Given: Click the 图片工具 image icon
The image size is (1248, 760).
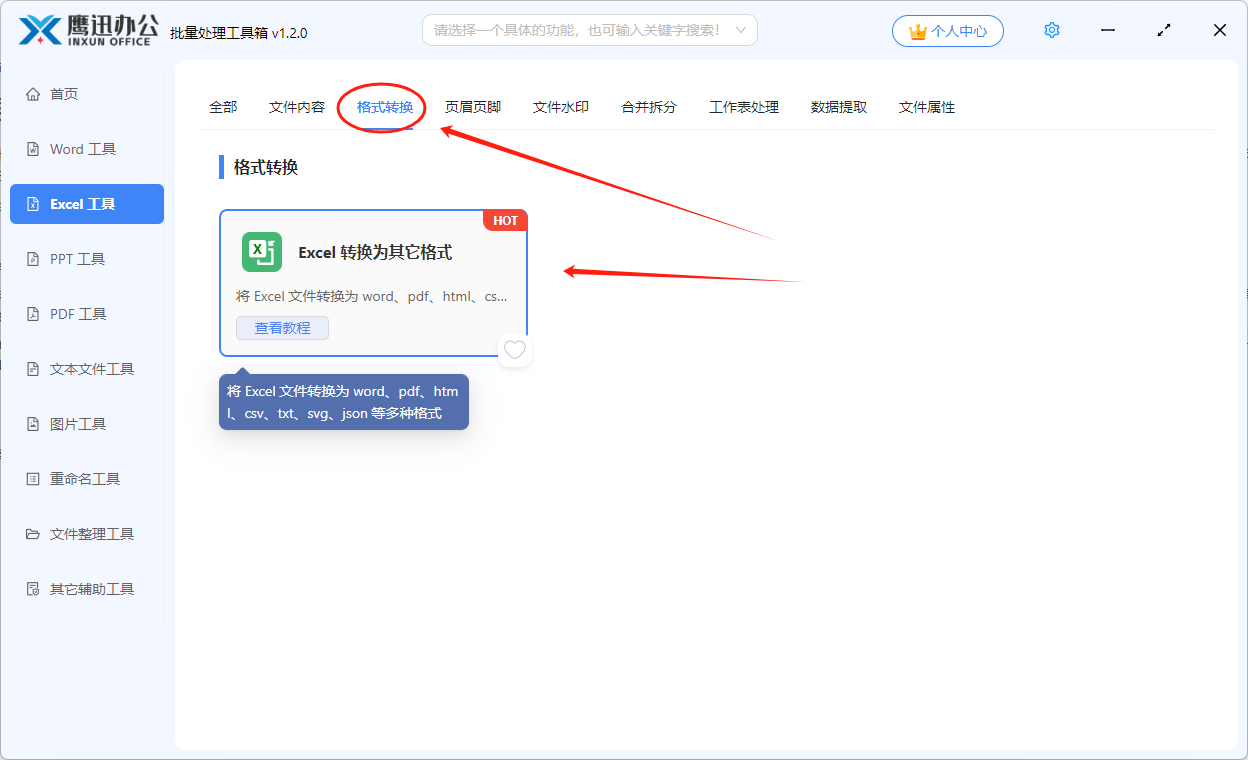Looking at the screenshot, I should click(x=33, y=424).
